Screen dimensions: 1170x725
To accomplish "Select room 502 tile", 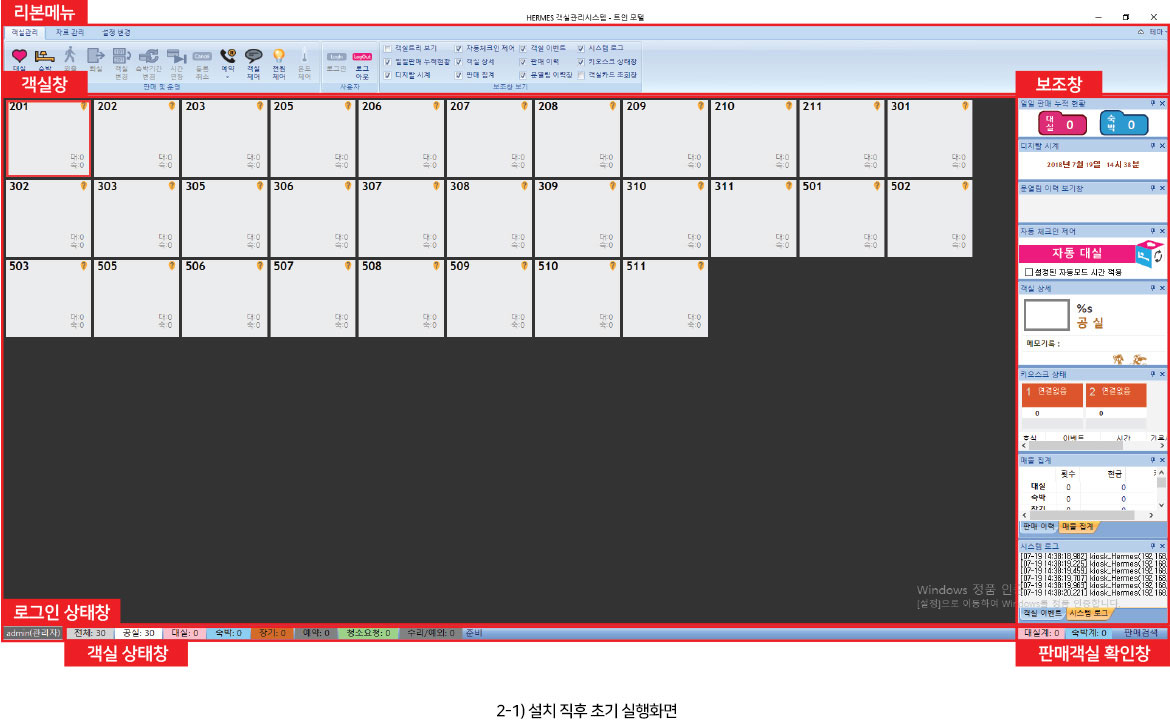I will click(x=930, y=218).
